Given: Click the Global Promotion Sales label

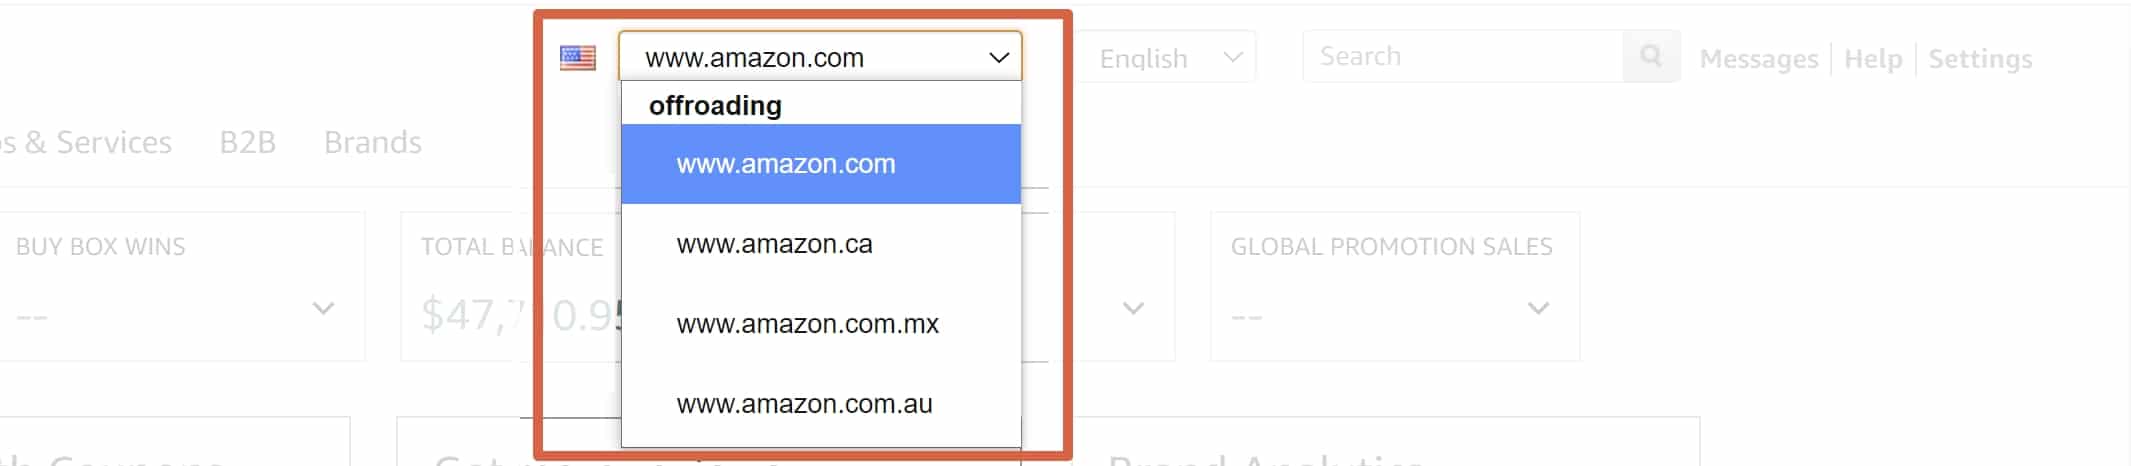Looking at the screenshot, I should [1391, 247].
